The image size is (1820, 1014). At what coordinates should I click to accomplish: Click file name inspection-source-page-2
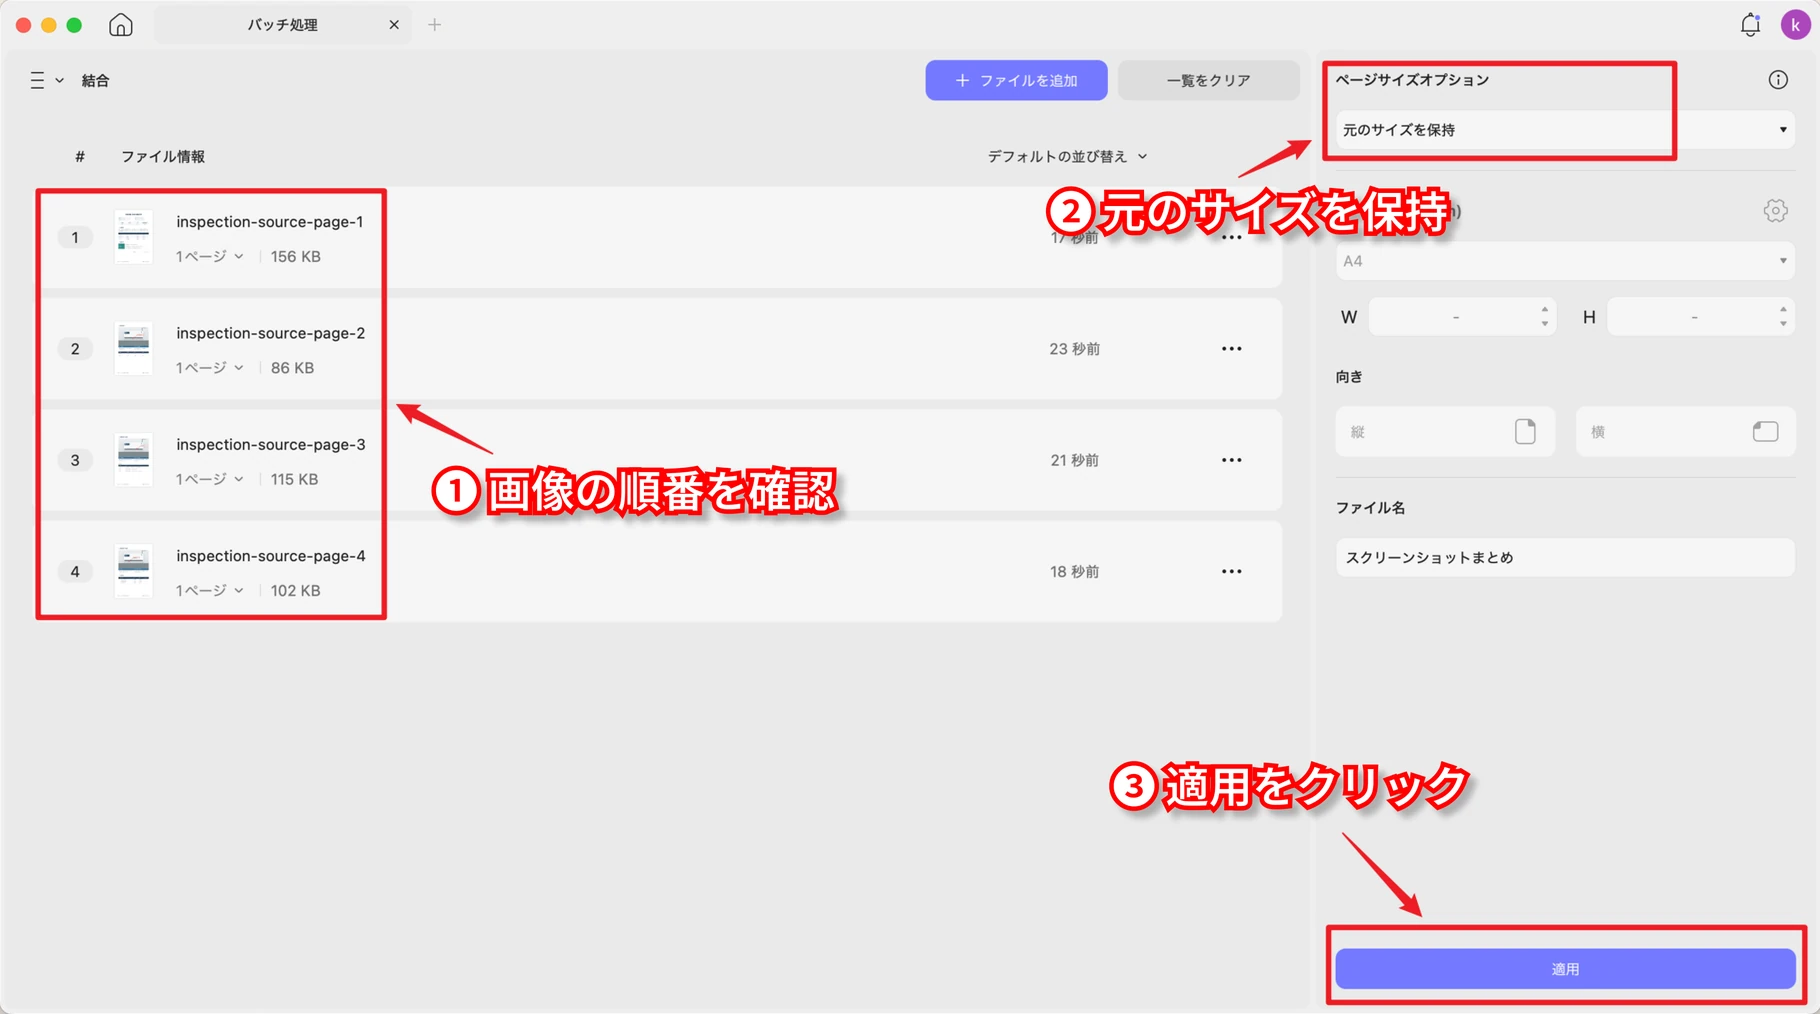coord(271,333)
